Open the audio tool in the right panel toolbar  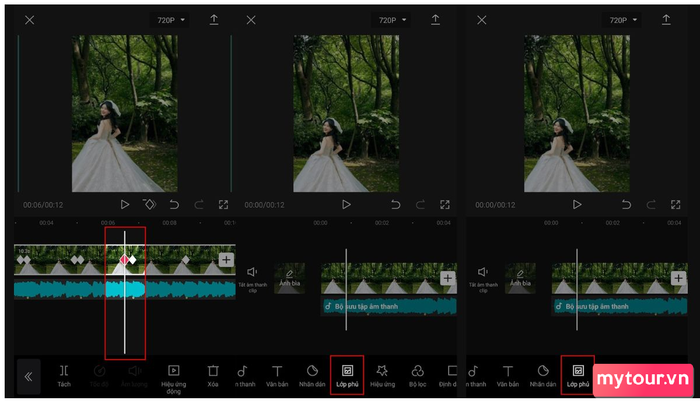(x=476, y=376)
